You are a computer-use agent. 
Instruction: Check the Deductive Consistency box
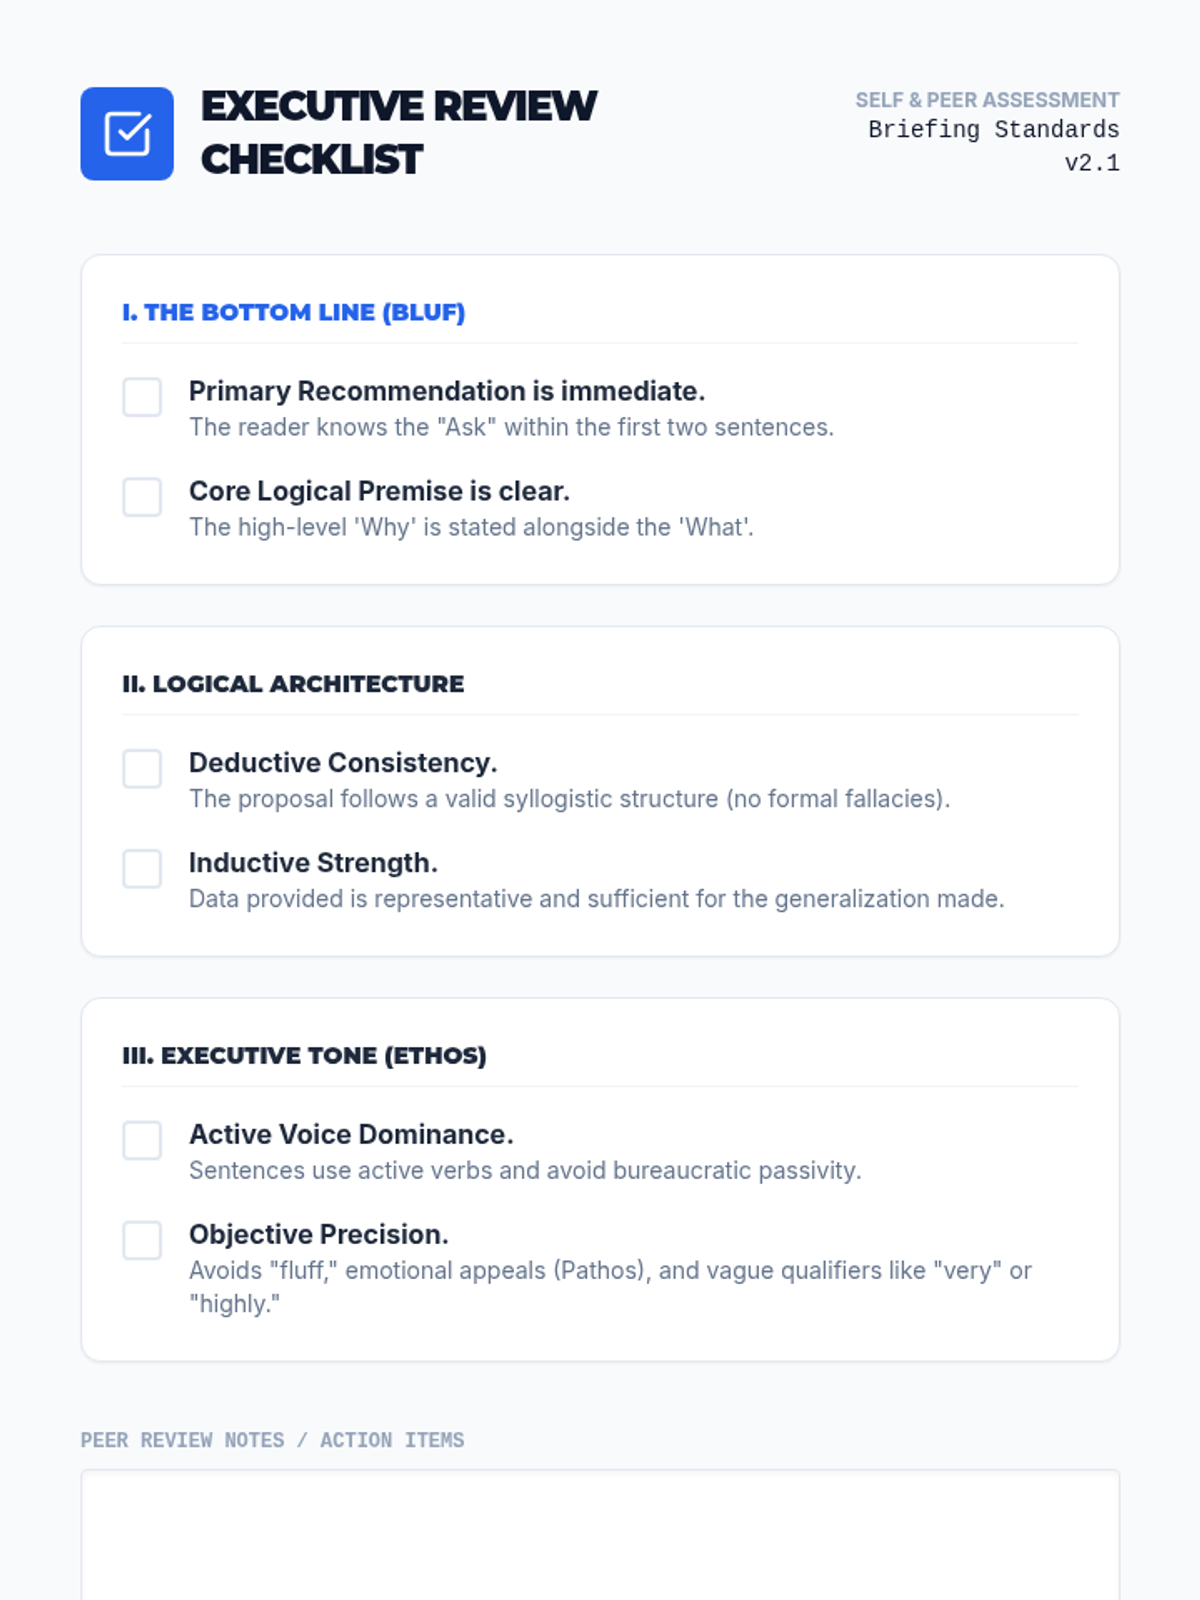coord(142,769)
